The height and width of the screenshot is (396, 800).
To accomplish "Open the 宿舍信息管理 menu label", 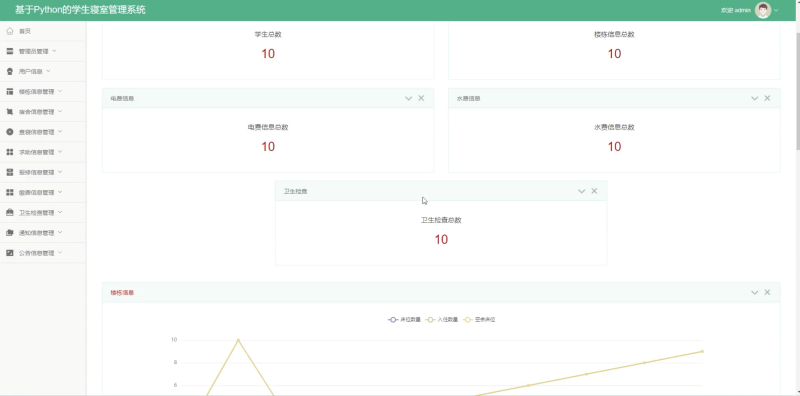I will [36, 112].
